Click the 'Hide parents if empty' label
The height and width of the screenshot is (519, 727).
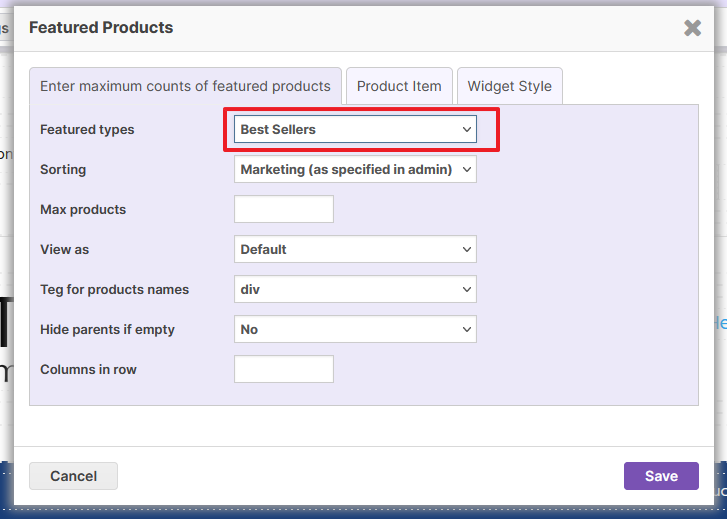pos(108,329)
